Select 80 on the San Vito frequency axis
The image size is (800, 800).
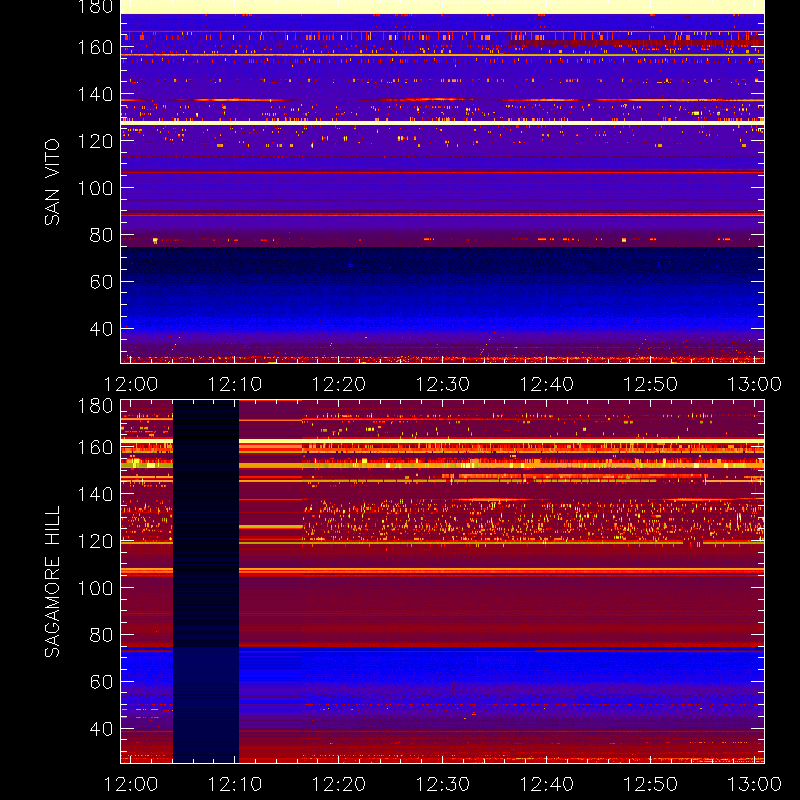tap(101, 235)
